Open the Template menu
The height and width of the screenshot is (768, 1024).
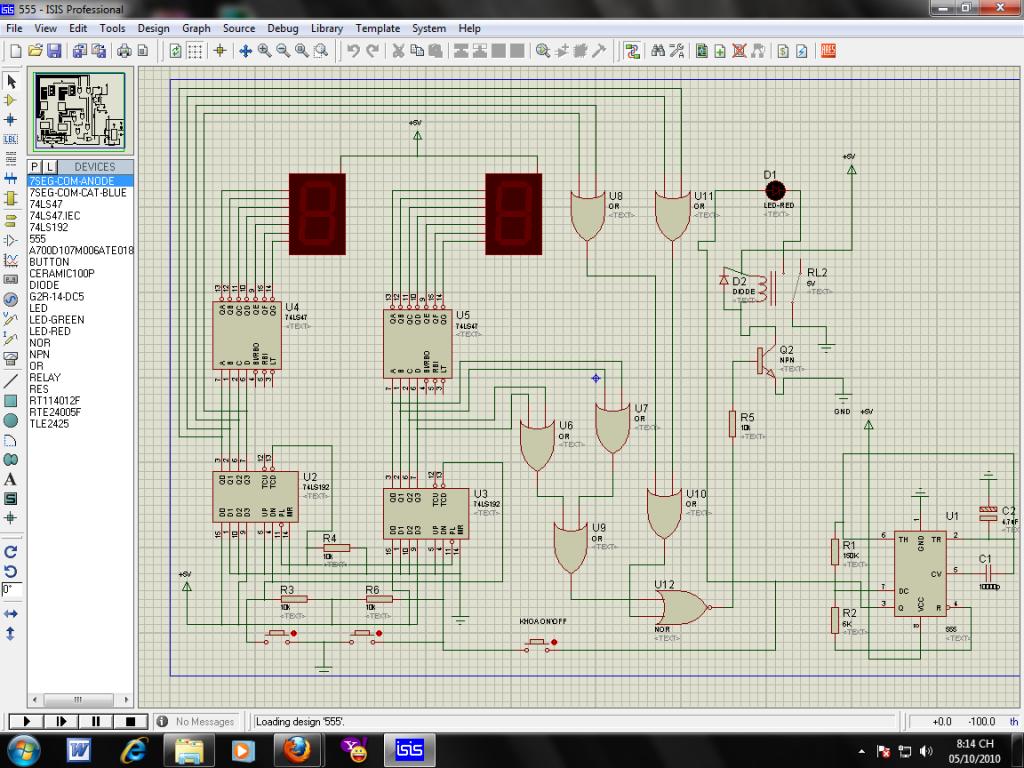pyautogui.click(x=377, y=28)
